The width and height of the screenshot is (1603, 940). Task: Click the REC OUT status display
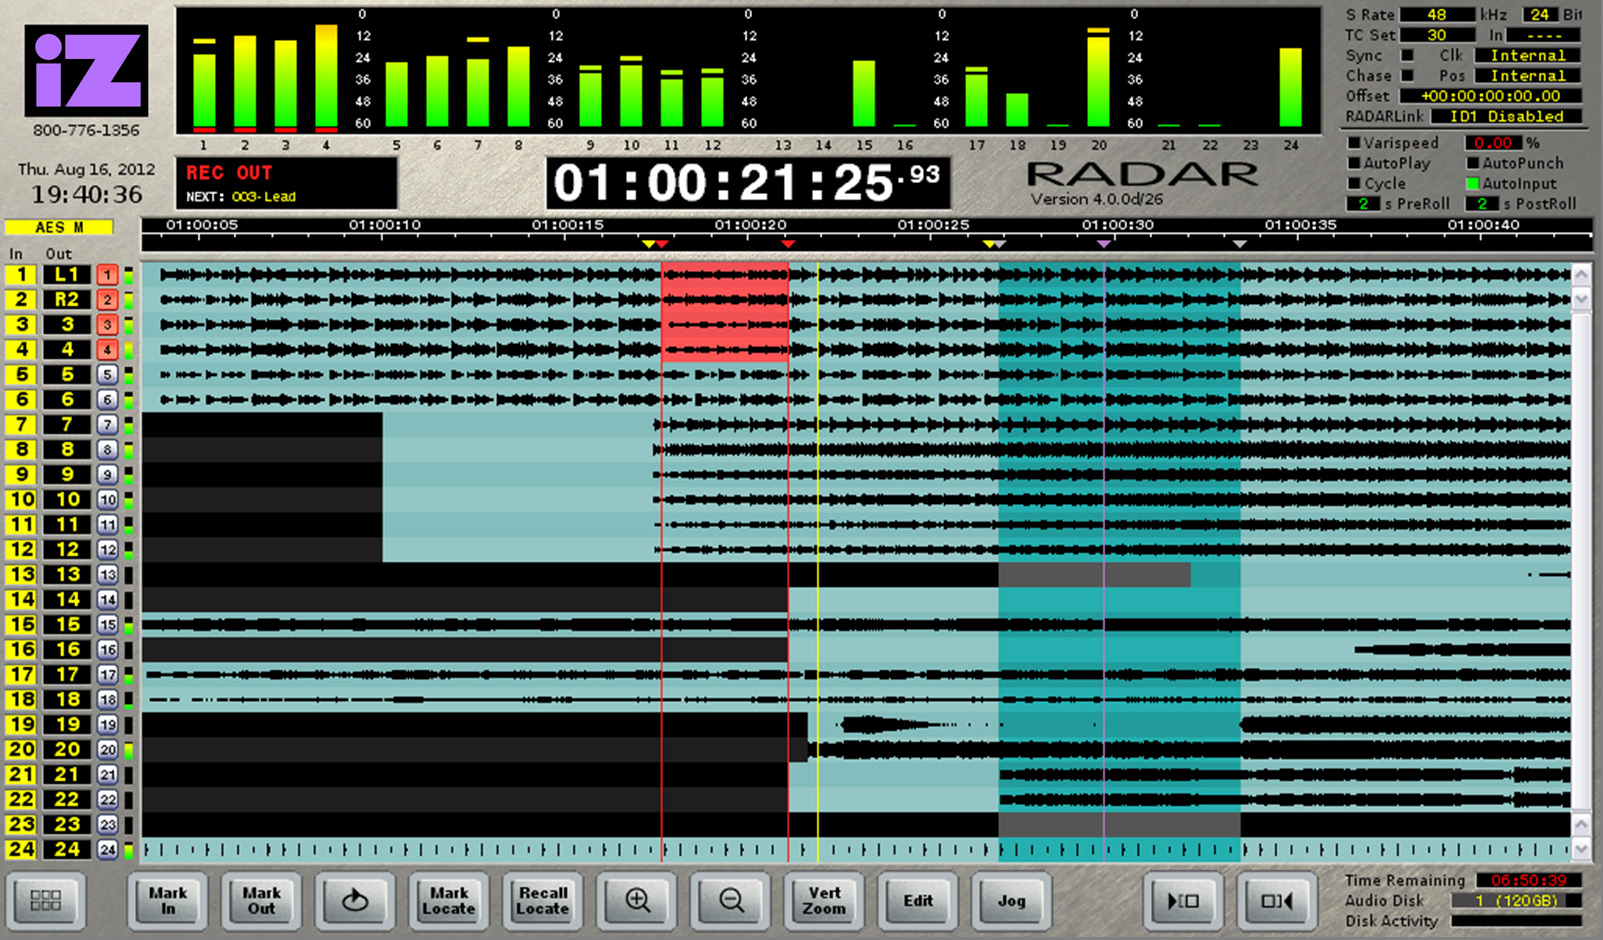click(x=287, y=183)
